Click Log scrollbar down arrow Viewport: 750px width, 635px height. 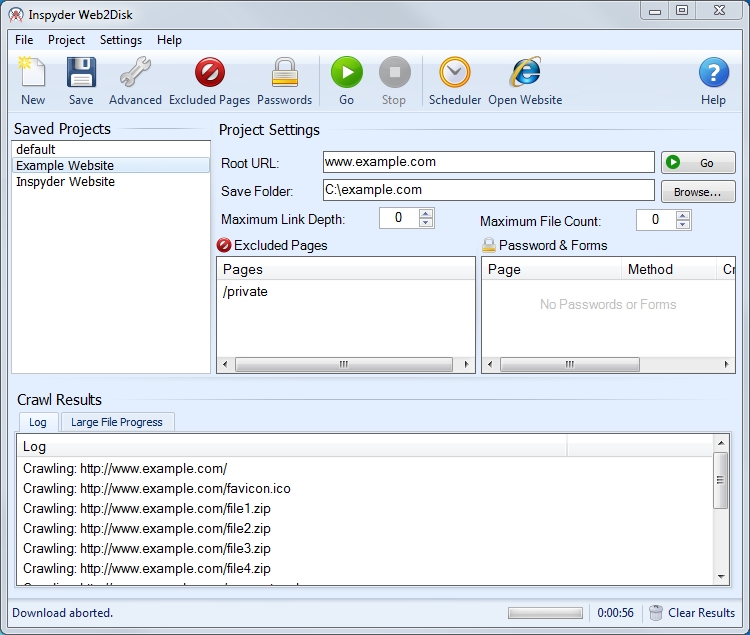721,577
